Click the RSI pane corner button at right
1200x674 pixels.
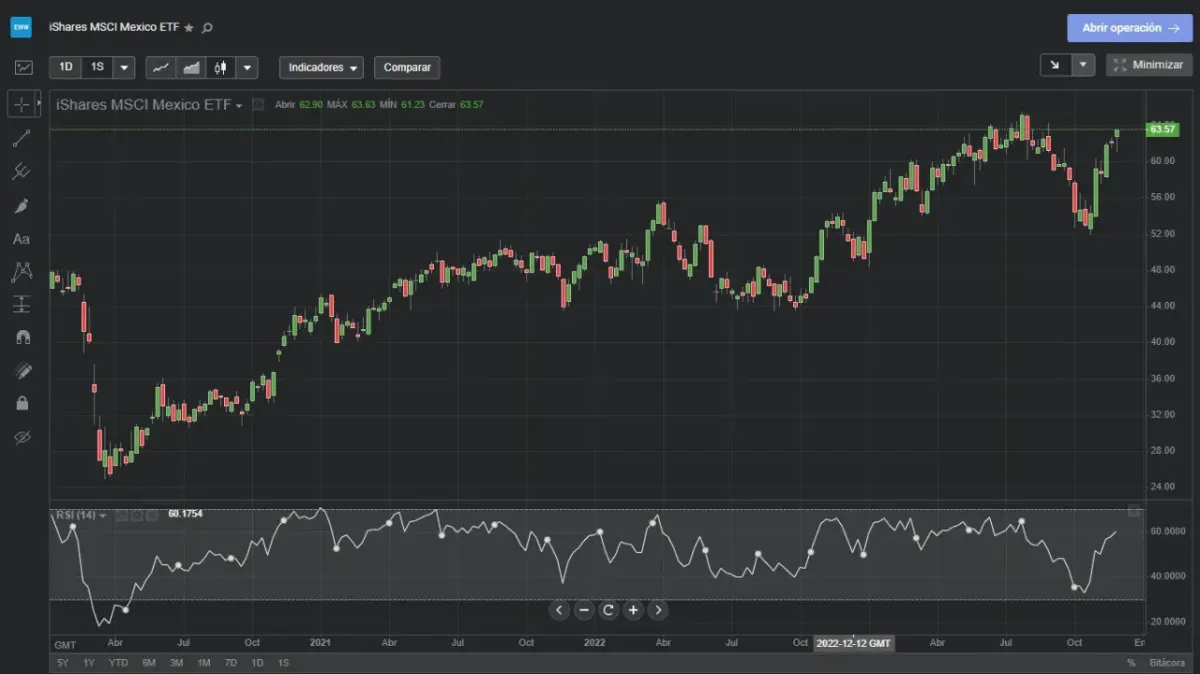(1133, 511)
